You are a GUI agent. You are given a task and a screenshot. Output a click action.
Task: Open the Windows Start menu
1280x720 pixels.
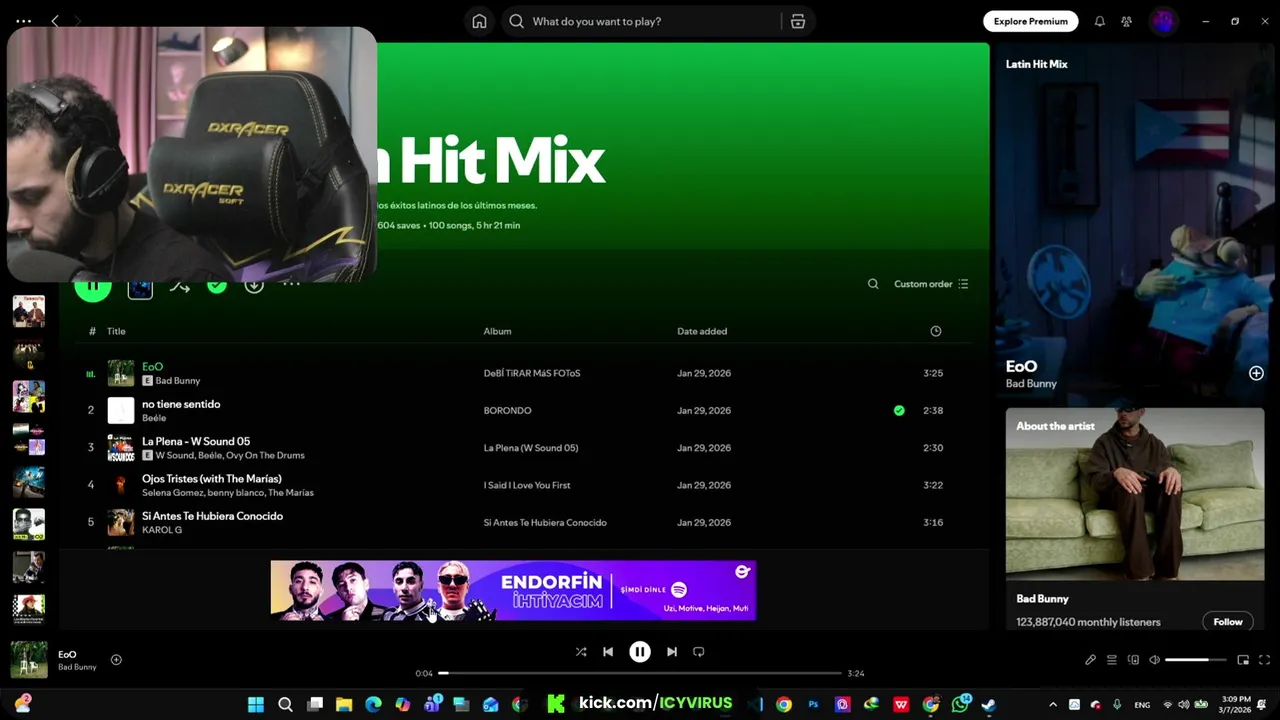pos(256,704)
